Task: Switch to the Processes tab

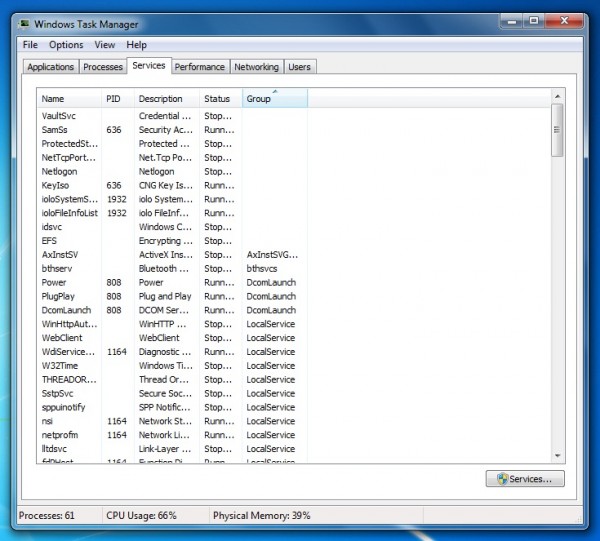Action: pyautogui.click(x=103, y=67)
